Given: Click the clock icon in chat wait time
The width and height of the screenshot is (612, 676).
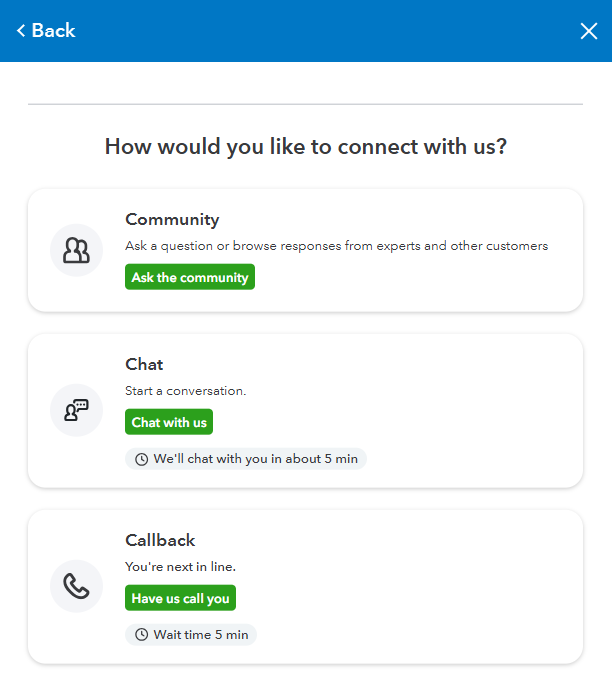Looking at the screenshot, I should [x=141, y=459].
